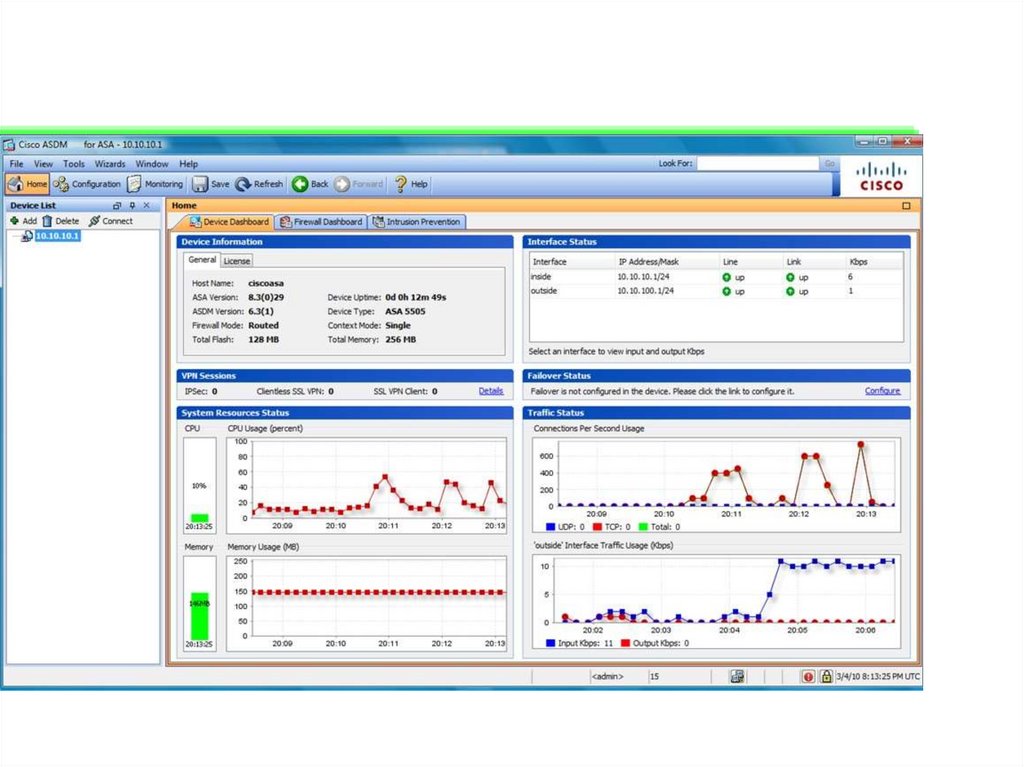The width and height of the screenshot is (1024, 767).
Task: Click the CPU usage percentage bar
Action: pyautogui.click(x=199, y=484)
